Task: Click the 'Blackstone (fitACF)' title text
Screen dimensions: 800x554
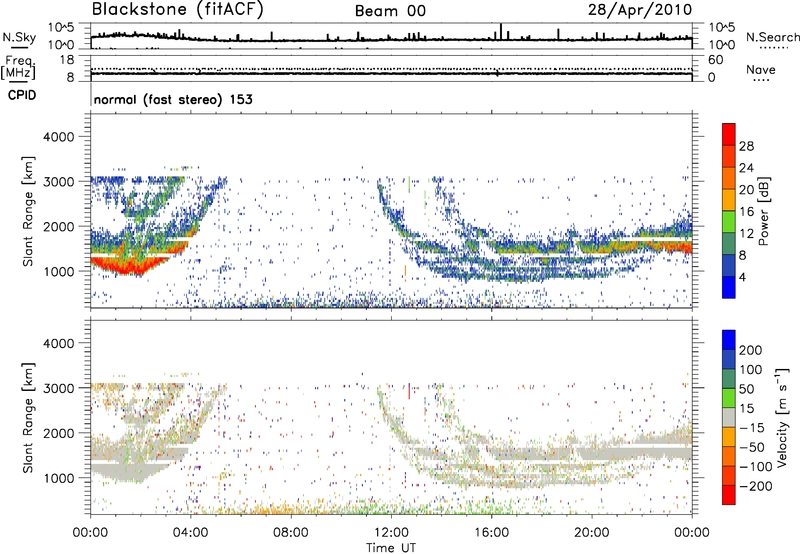Action: [x=178, y=9]
